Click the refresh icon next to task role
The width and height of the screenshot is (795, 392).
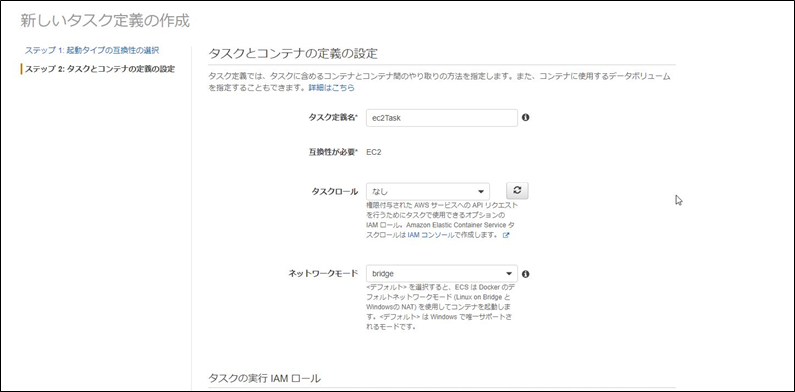pyautogui.click(x=517, y=190)
